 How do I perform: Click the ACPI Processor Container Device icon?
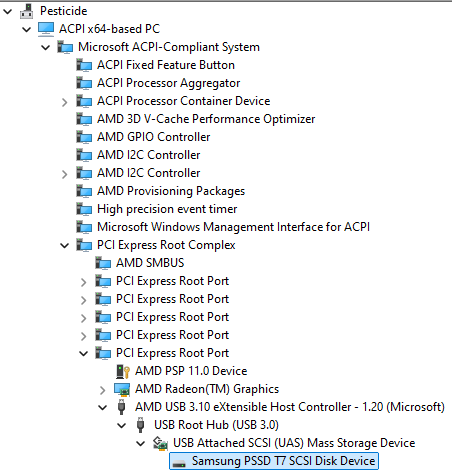pyautogui.click(x=84, y=101)
